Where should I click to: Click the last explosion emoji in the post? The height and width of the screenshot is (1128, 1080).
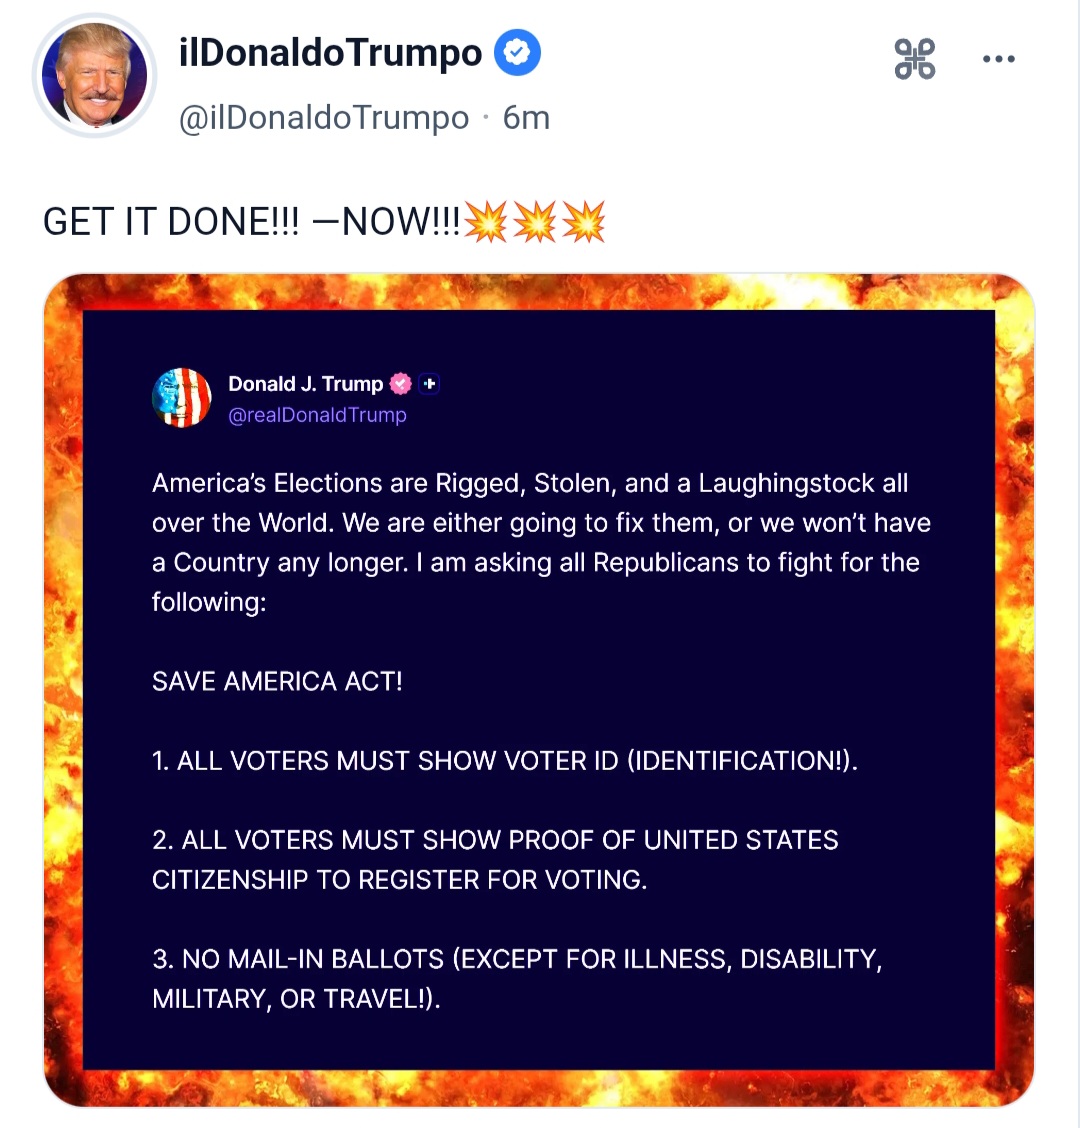[584, 221]
